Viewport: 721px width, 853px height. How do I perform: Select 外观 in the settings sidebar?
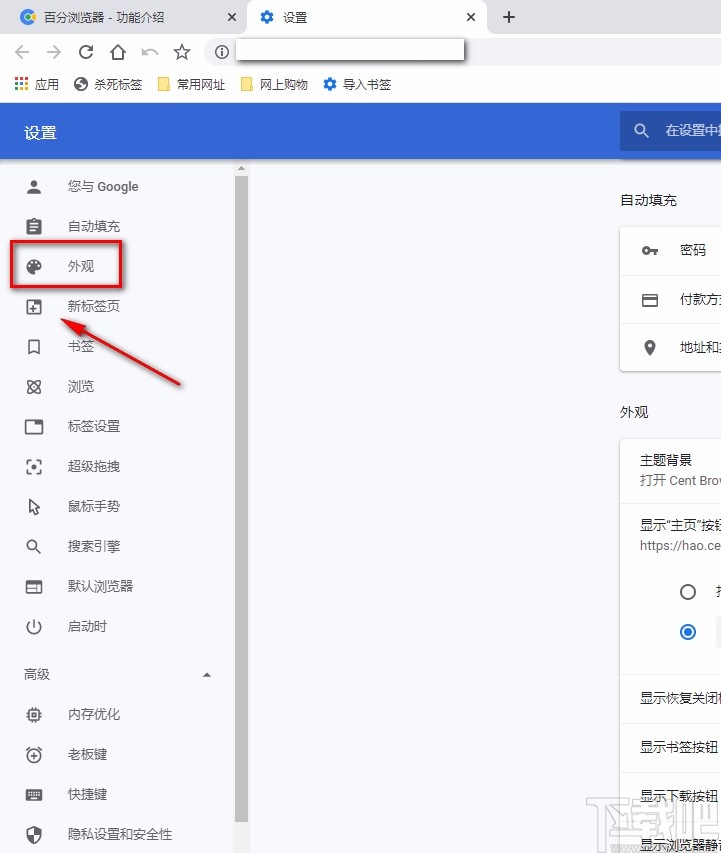pos(81,266)
